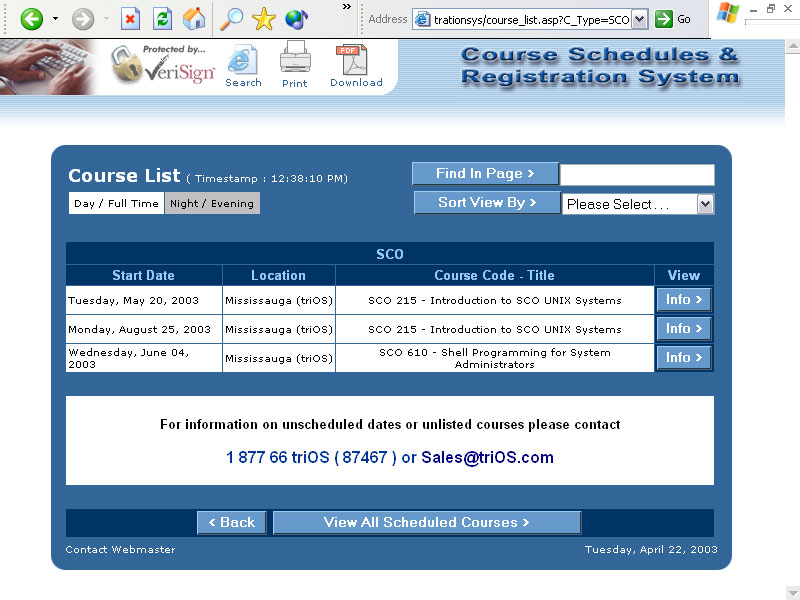Click Info for SCO 610 Shell Programming course
Image resolution: width=800 pixels, height=600 pixels.
683,357
